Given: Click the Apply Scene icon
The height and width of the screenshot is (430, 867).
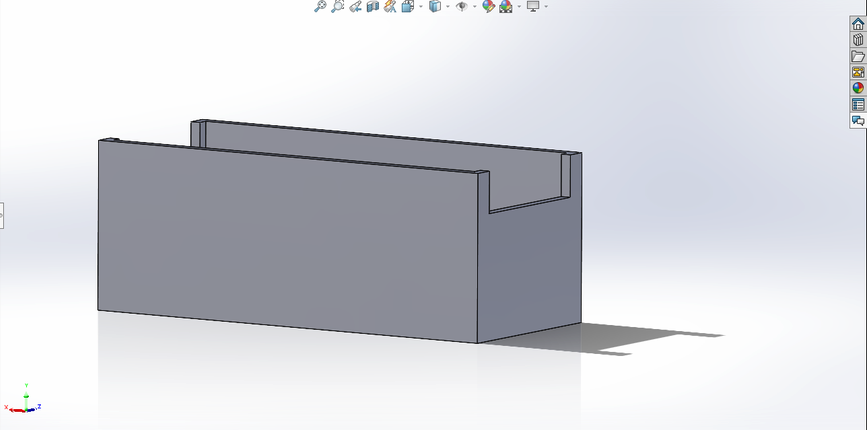Looking at the screenshot, I should click(506, 7).
